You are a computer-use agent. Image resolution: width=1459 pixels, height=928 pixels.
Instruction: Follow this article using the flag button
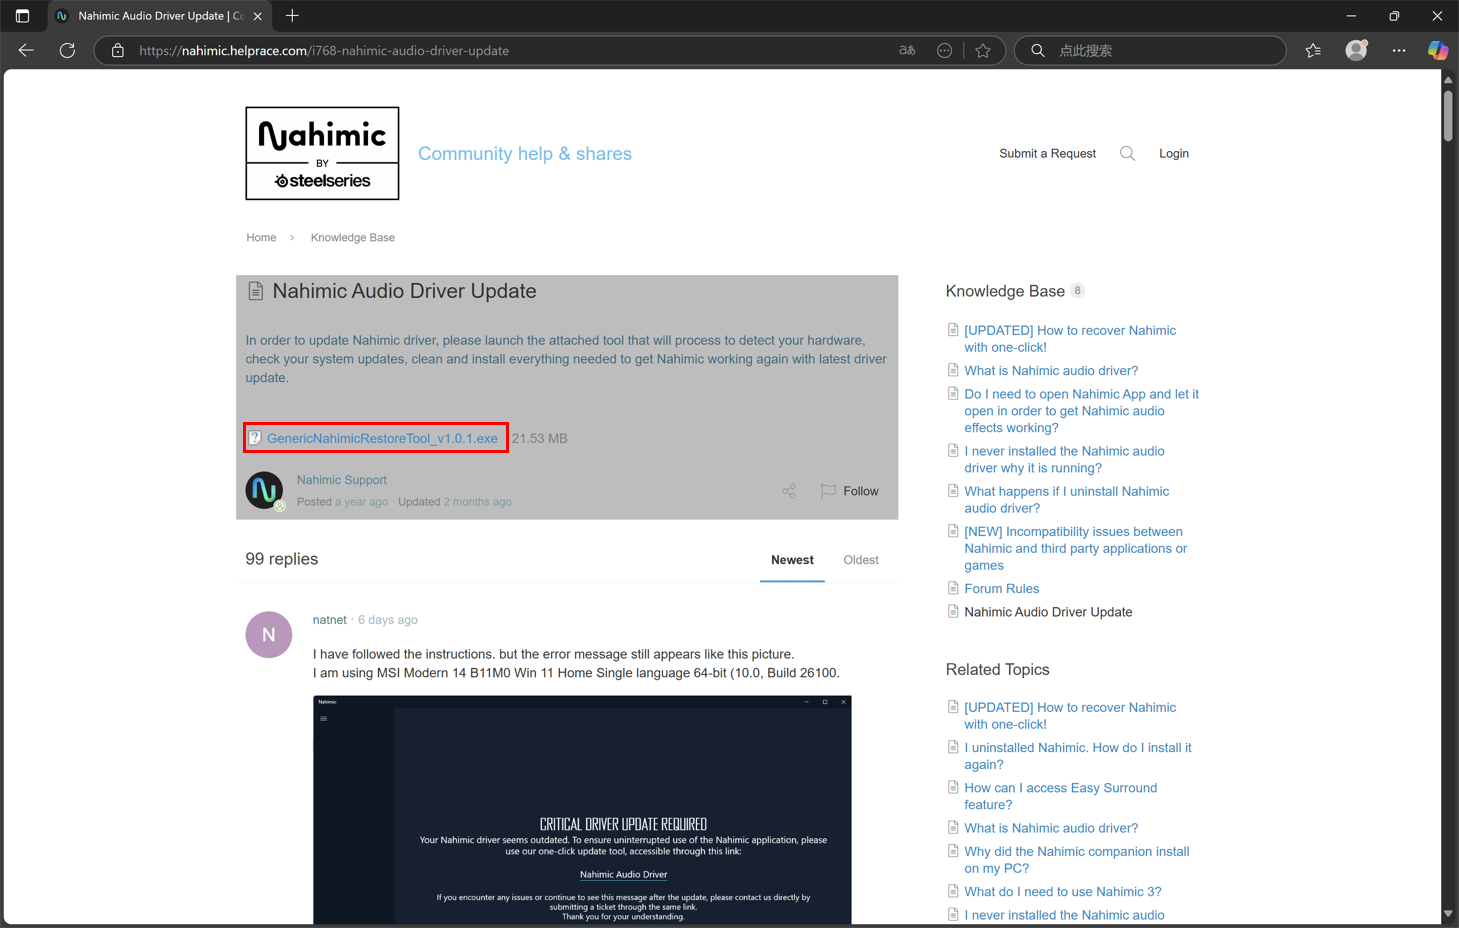pos(850,491)
